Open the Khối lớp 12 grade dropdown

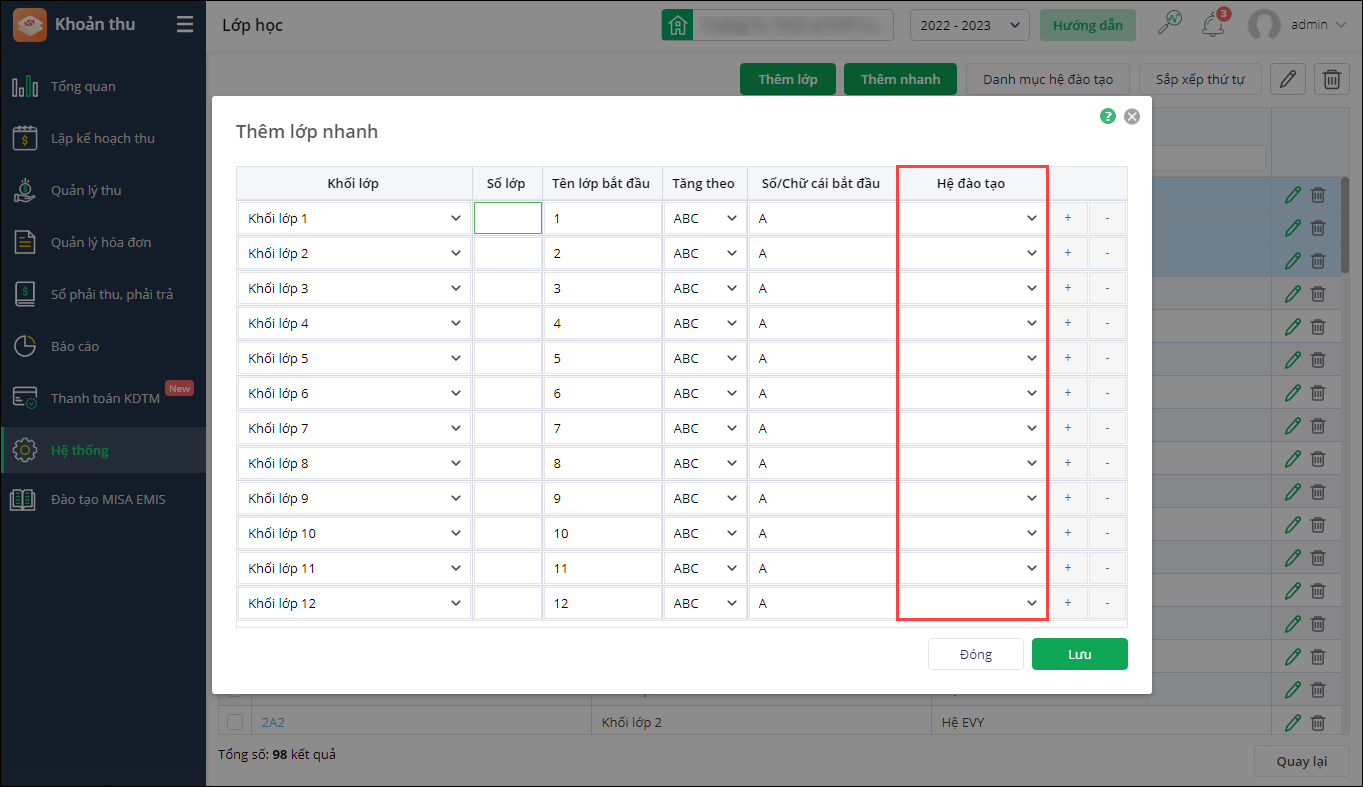[x=354, y=603]
